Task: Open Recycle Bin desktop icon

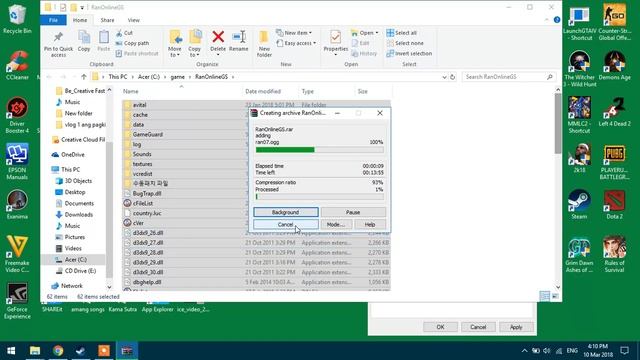Action: [17, 18]
